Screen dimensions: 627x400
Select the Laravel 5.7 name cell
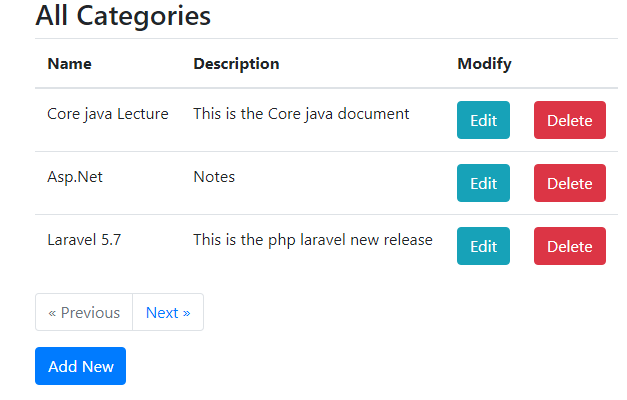pos(84,240)
